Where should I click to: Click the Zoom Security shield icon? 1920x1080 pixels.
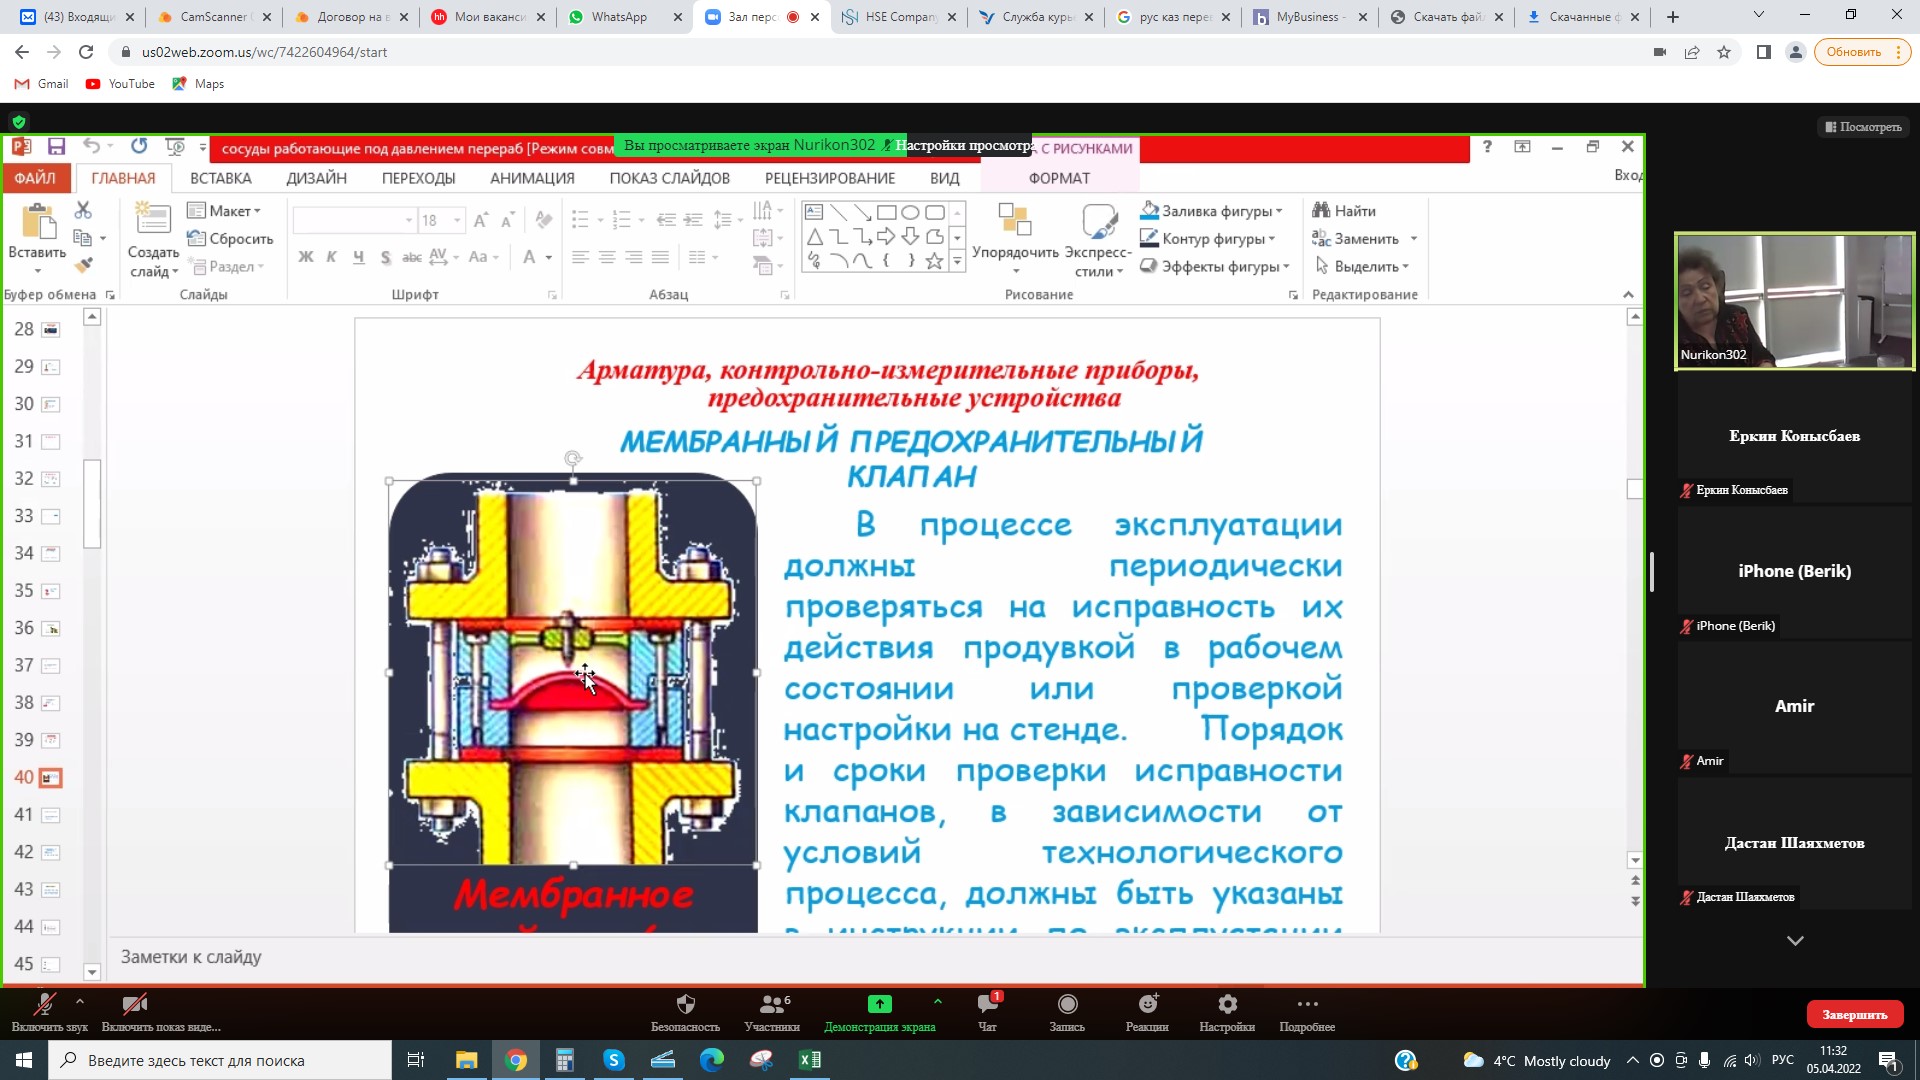coord(685,1004)
